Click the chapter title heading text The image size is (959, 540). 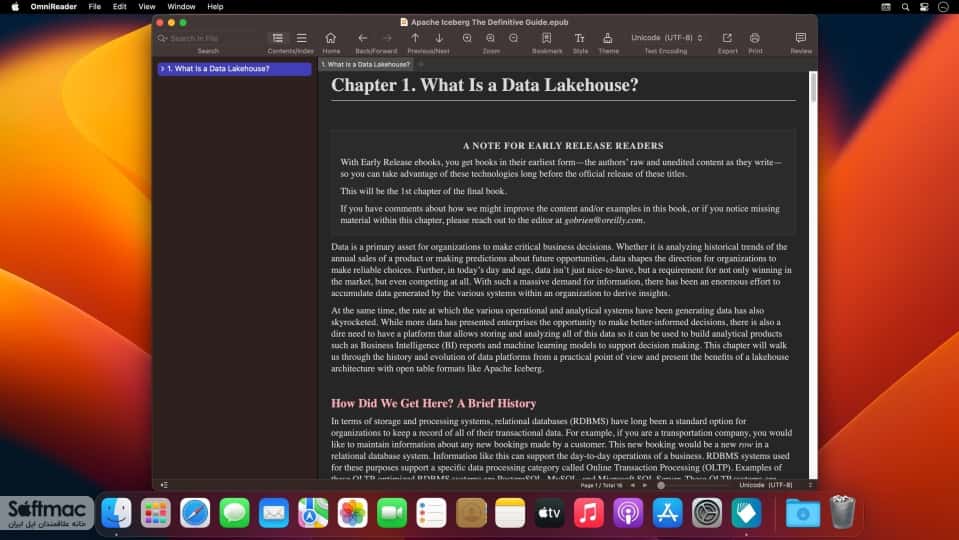click(484, 85)
